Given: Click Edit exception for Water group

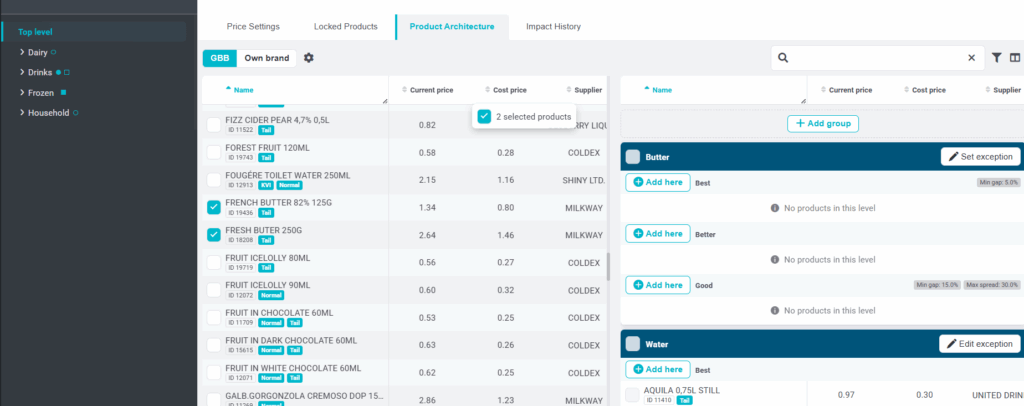Looking at the screenshot, I should tap(980, 344).
